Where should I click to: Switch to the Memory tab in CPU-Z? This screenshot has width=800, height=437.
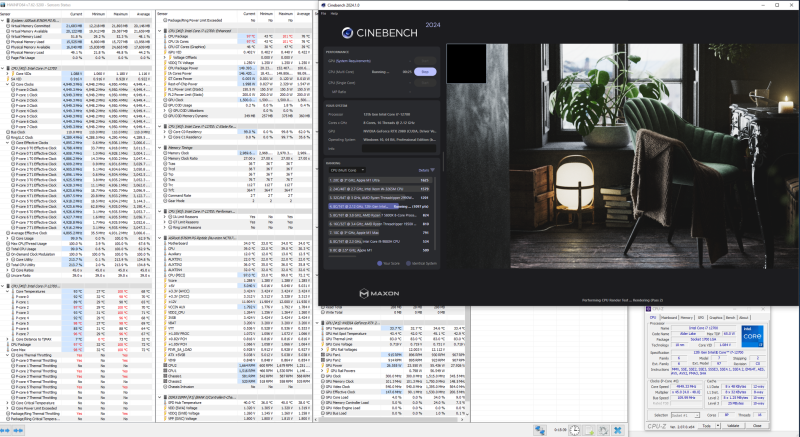(x=687, y=318)
